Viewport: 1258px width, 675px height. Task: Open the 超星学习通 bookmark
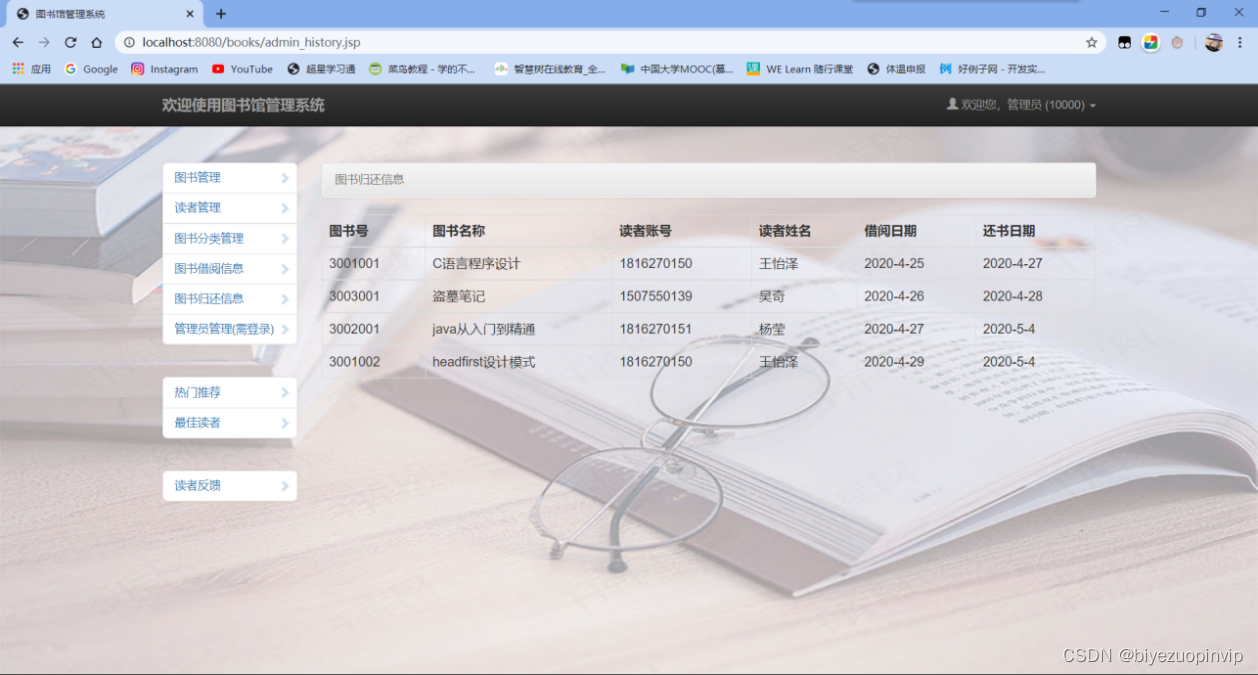pos(316,69)
